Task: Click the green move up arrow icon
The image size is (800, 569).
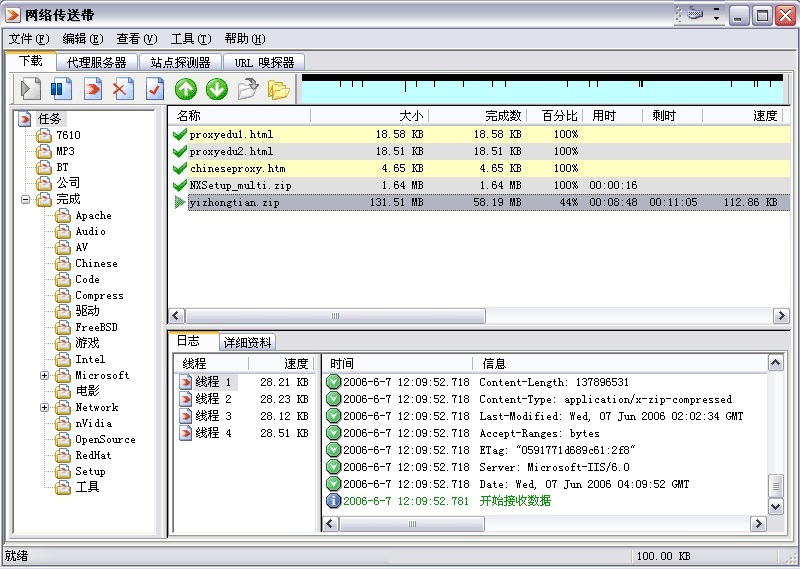Action: click(x=186, y=89)
